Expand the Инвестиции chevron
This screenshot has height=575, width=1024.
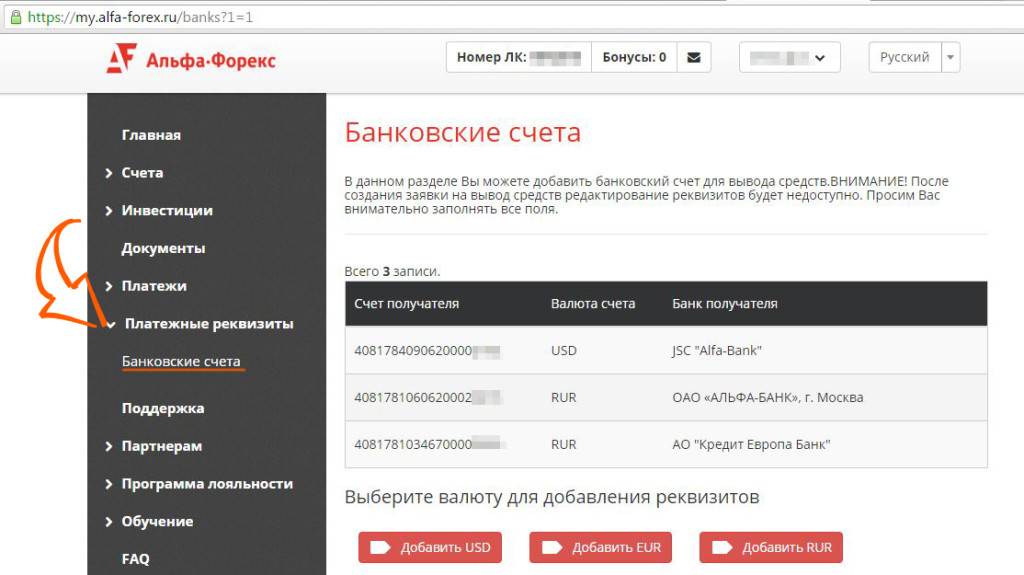109,210
